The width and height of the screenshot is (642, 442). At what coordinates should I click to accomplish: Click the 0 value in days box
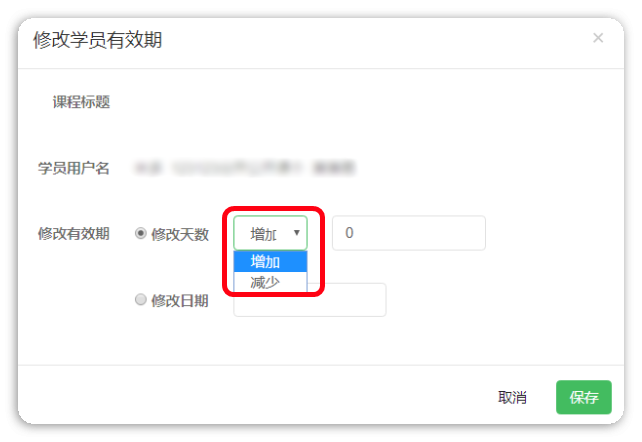coord(349,233)
